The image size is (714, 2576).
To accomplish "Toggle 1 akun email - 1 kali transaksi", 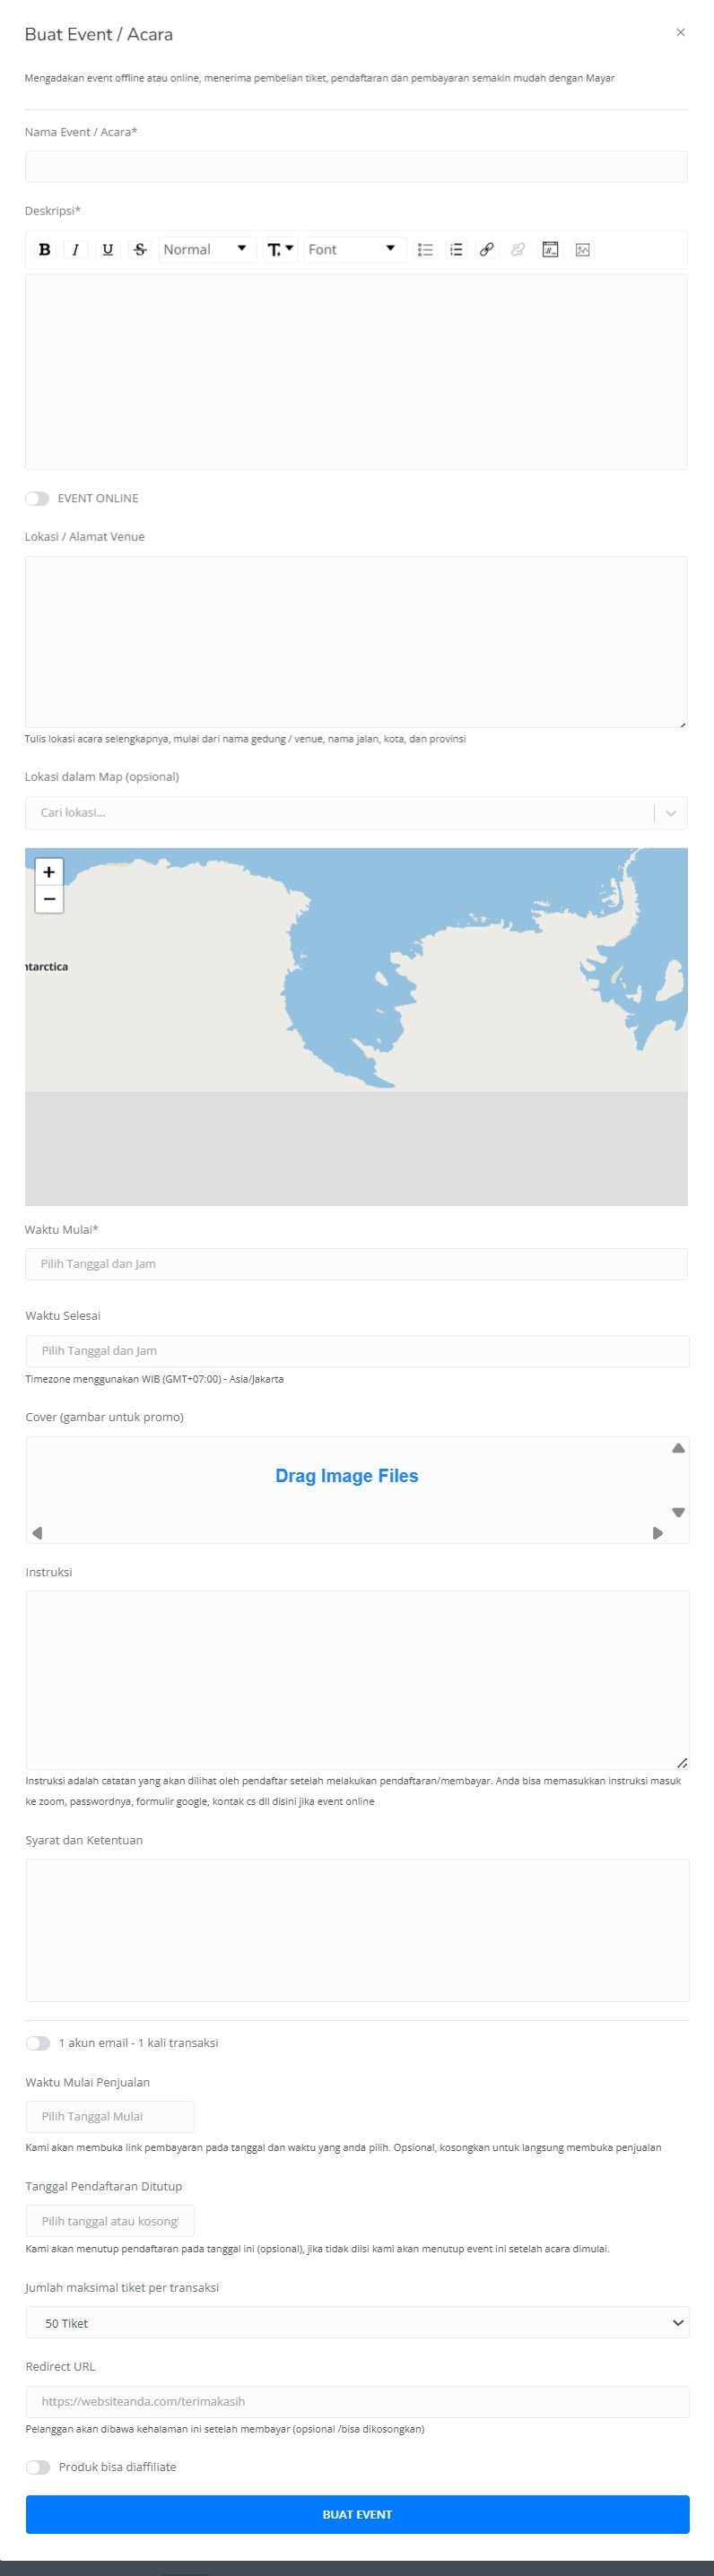I will pos(38,2043).
